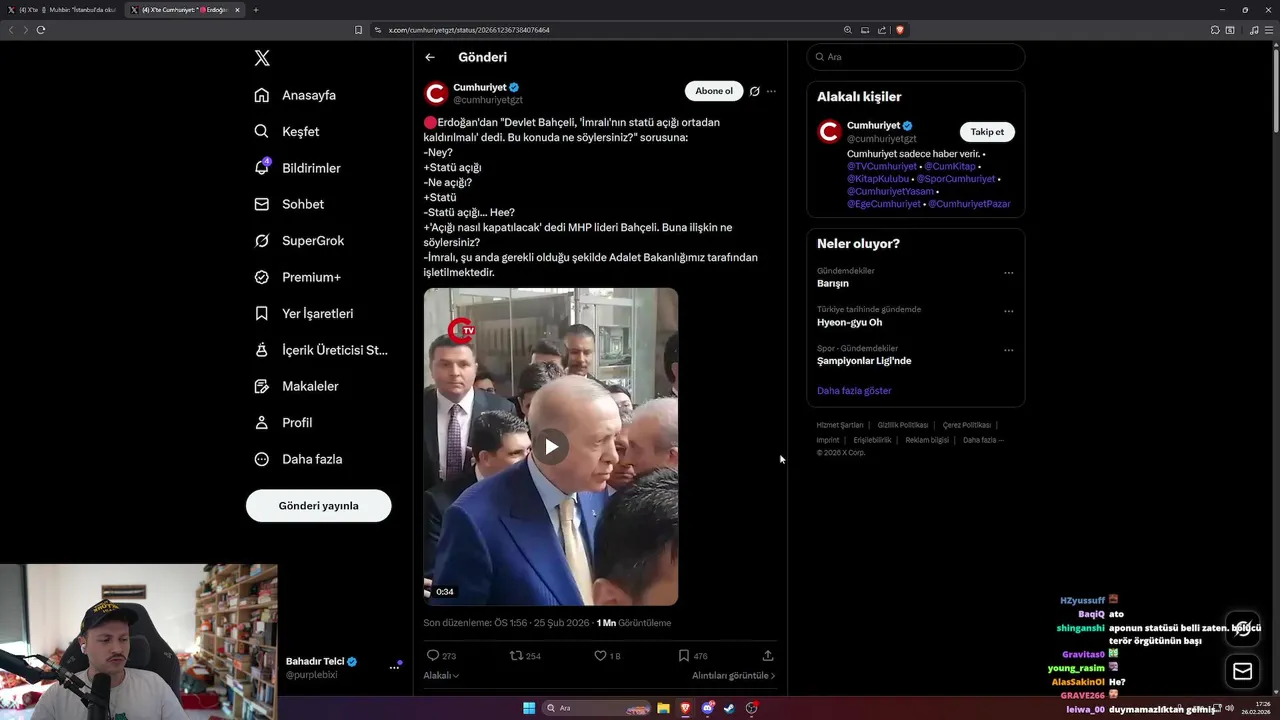Open Bildirimler notifications bell

click(297, 168)
